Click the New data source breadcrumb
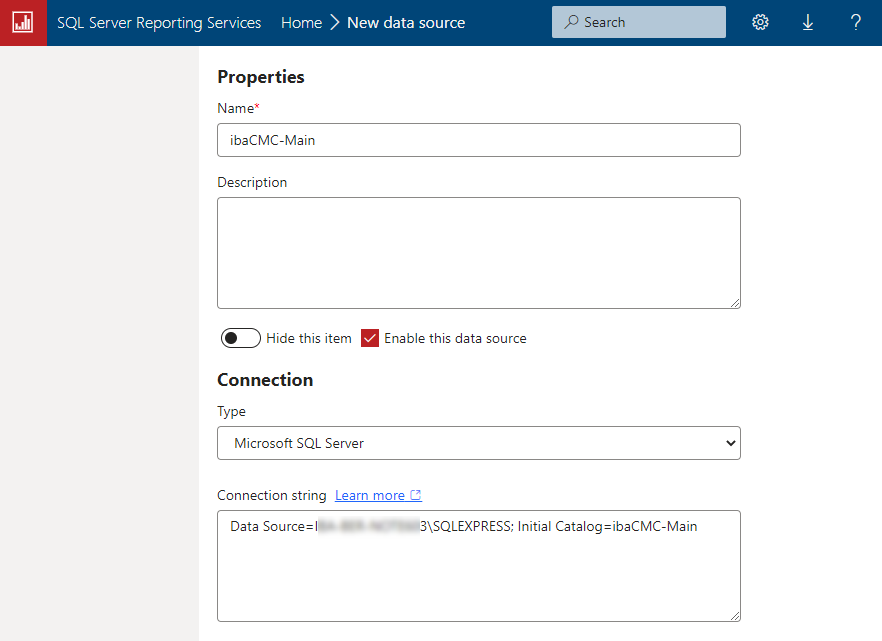This screenshot has width=882, height=641. tap(405, 22)
